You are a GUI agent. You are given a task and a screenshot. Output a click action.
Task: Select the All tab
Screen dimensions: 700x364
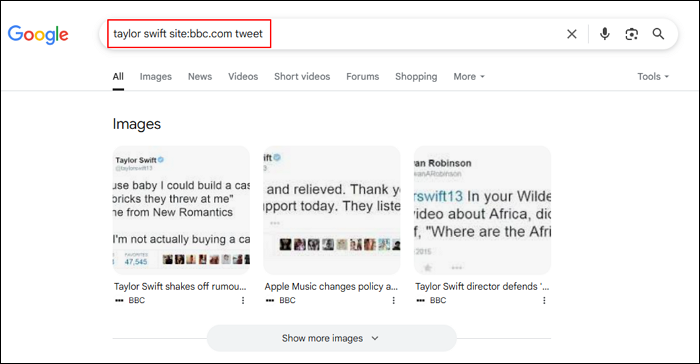[x=118, y=76]
